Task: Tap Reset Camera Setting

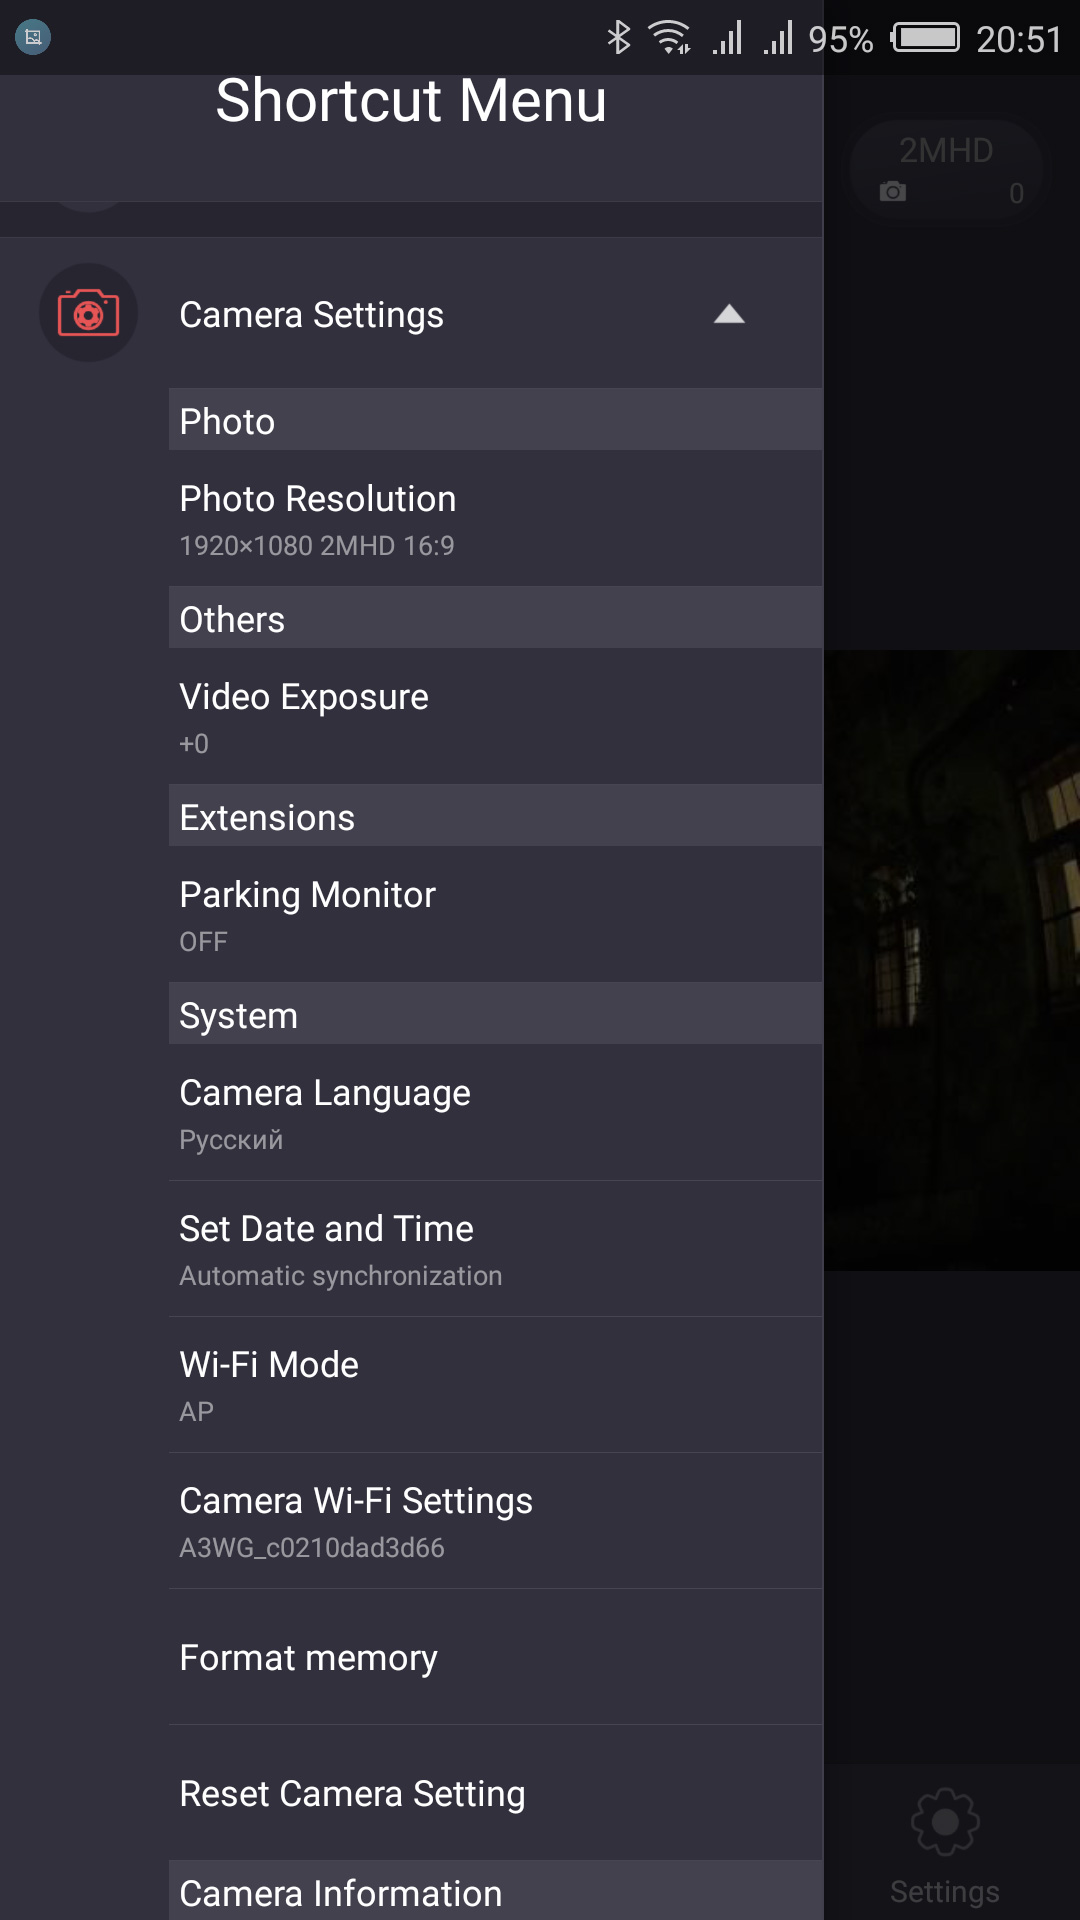Action: [x=495, y=1793]
